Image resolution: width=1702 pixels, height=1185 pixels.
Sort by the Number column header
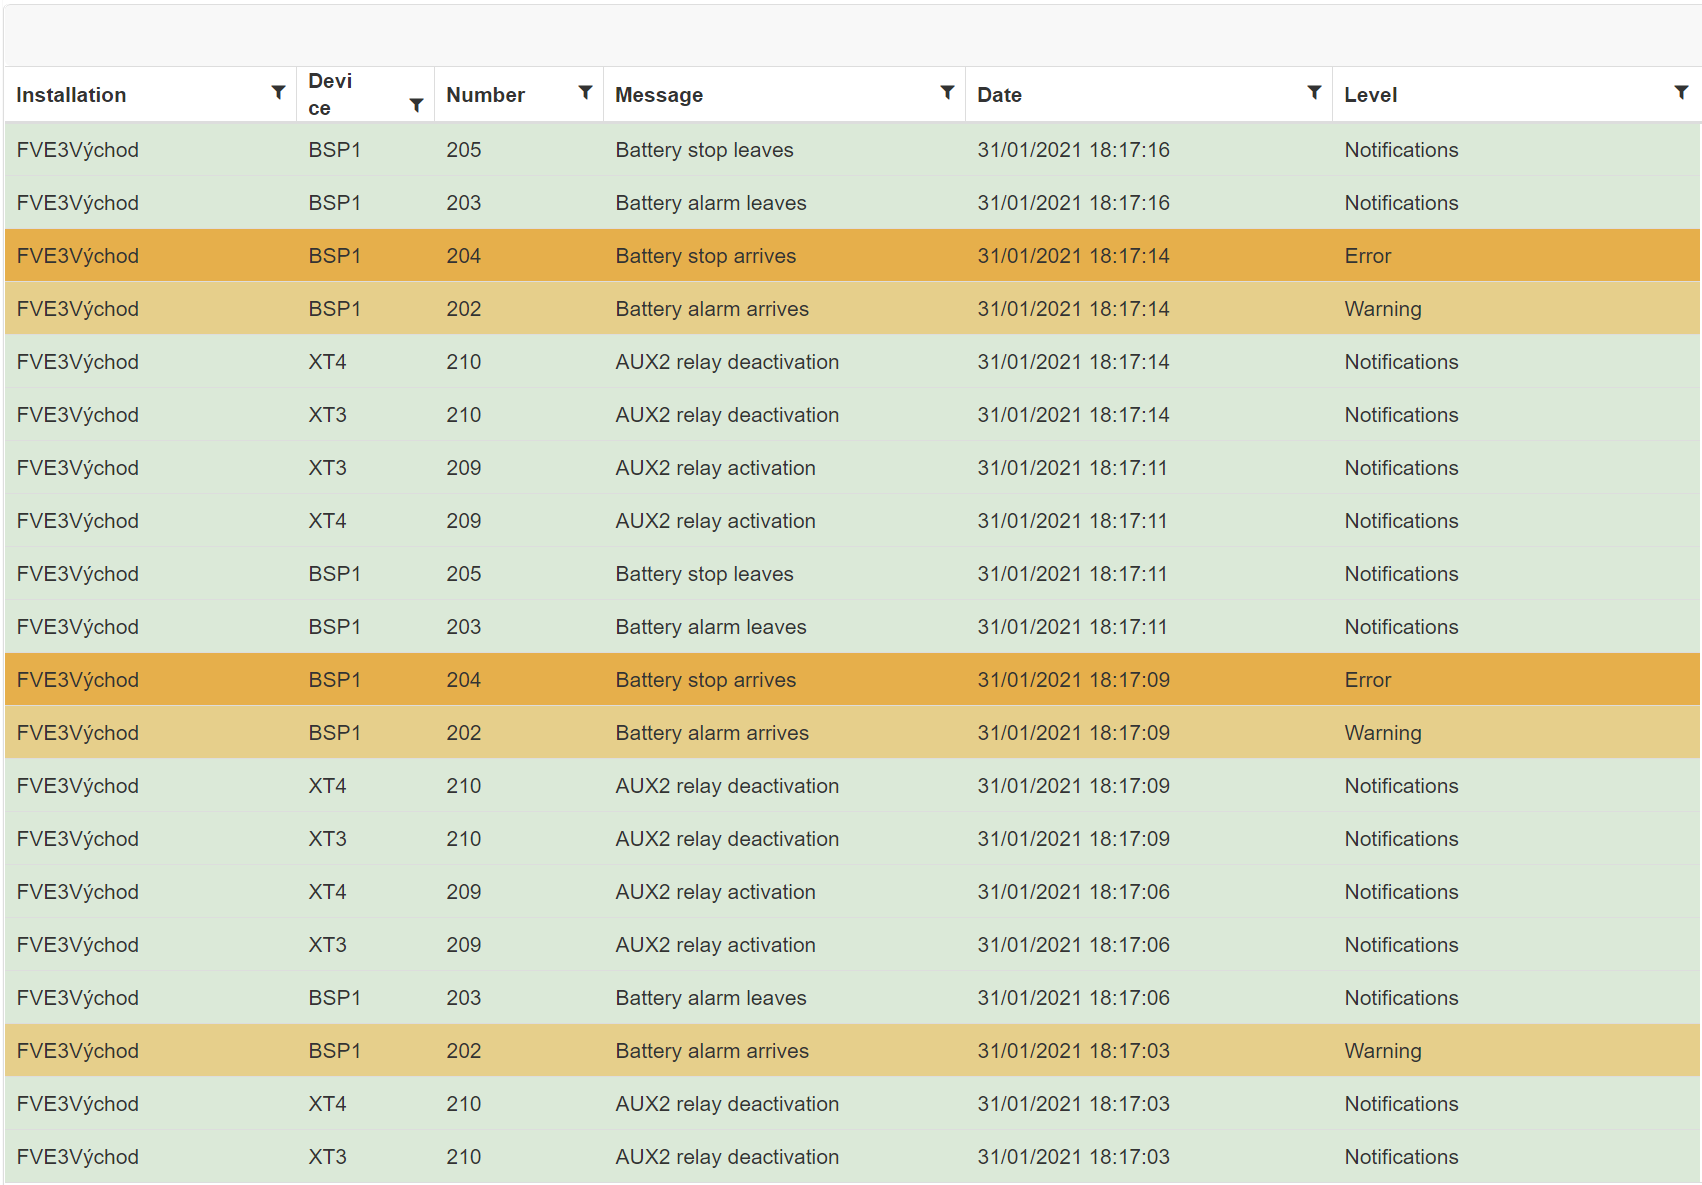485,95
